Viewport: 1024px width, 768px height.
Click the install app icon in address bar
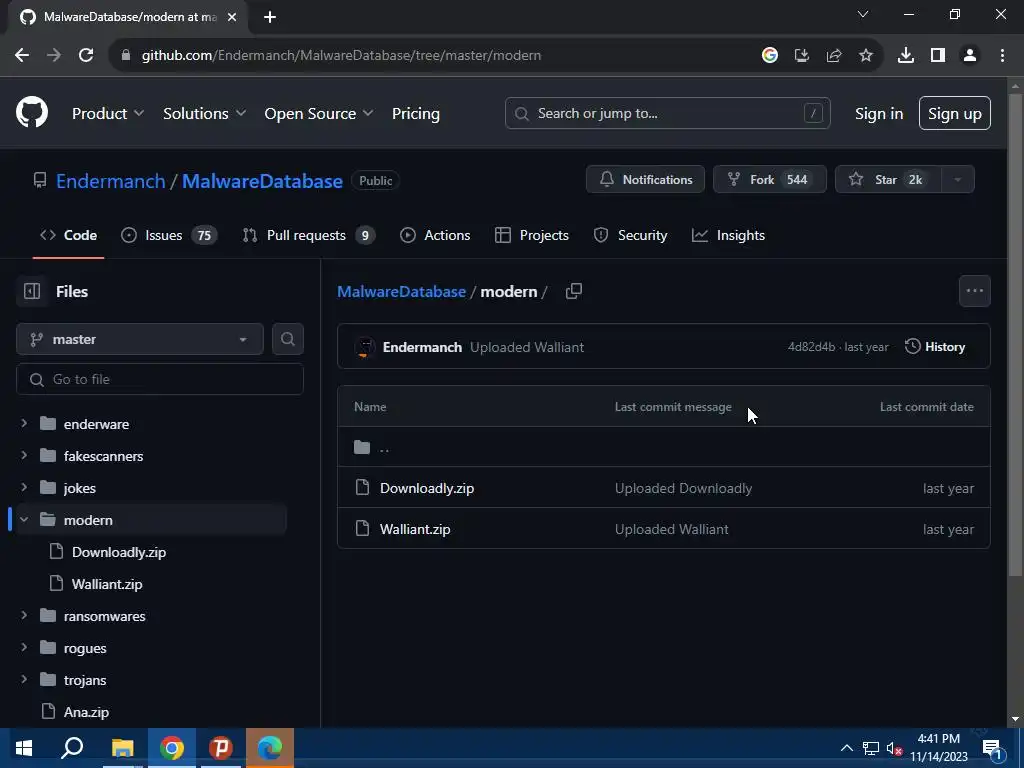pyautogui.click(x=802, y=56)
